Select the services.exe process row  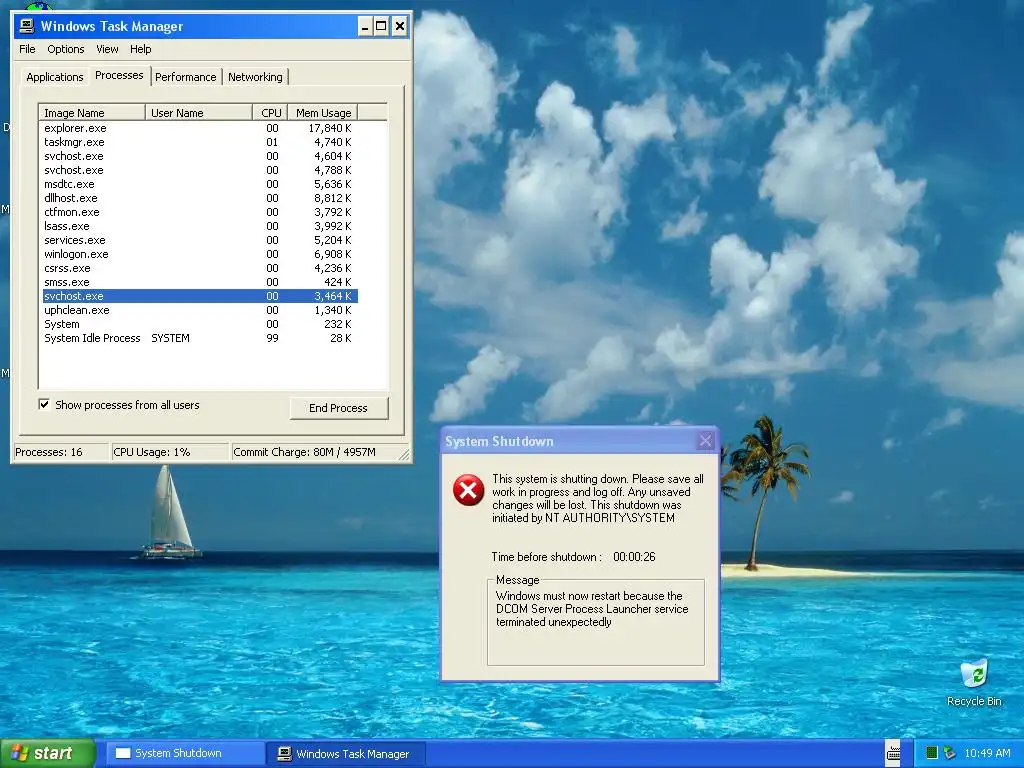pyautogui.click(x=199, y=240)
